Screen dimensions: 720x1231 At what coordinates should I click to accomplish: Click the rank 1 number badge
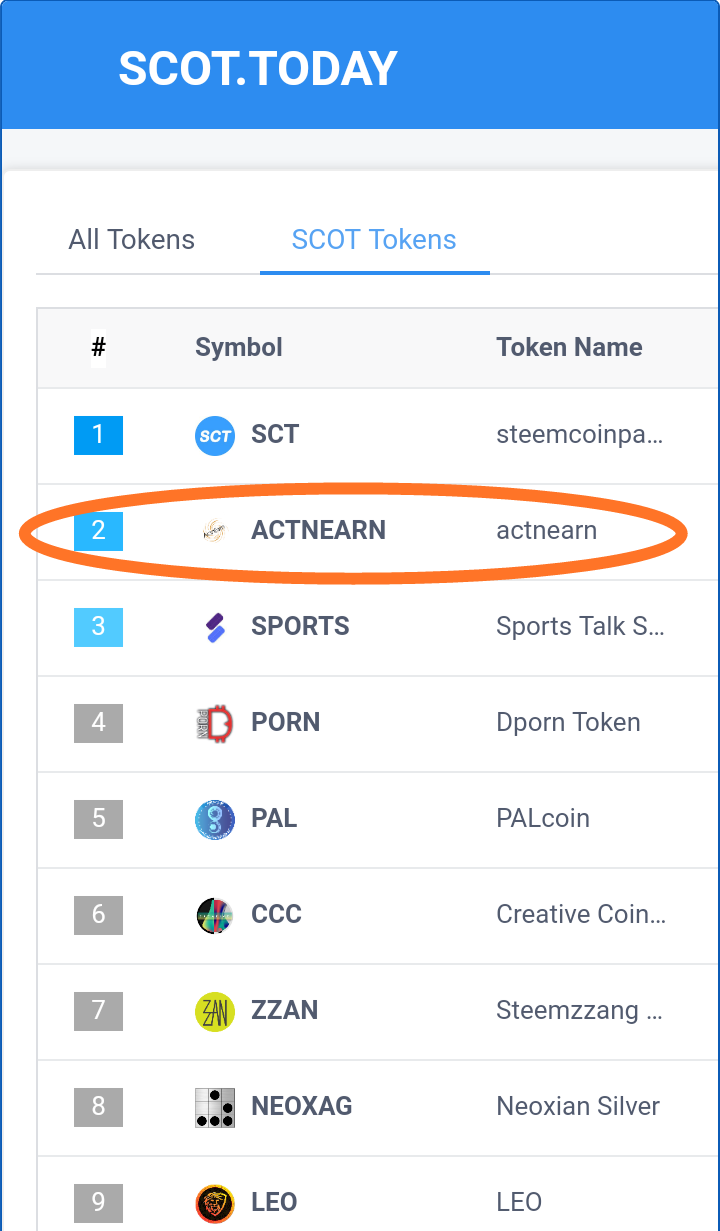[98, 435]
